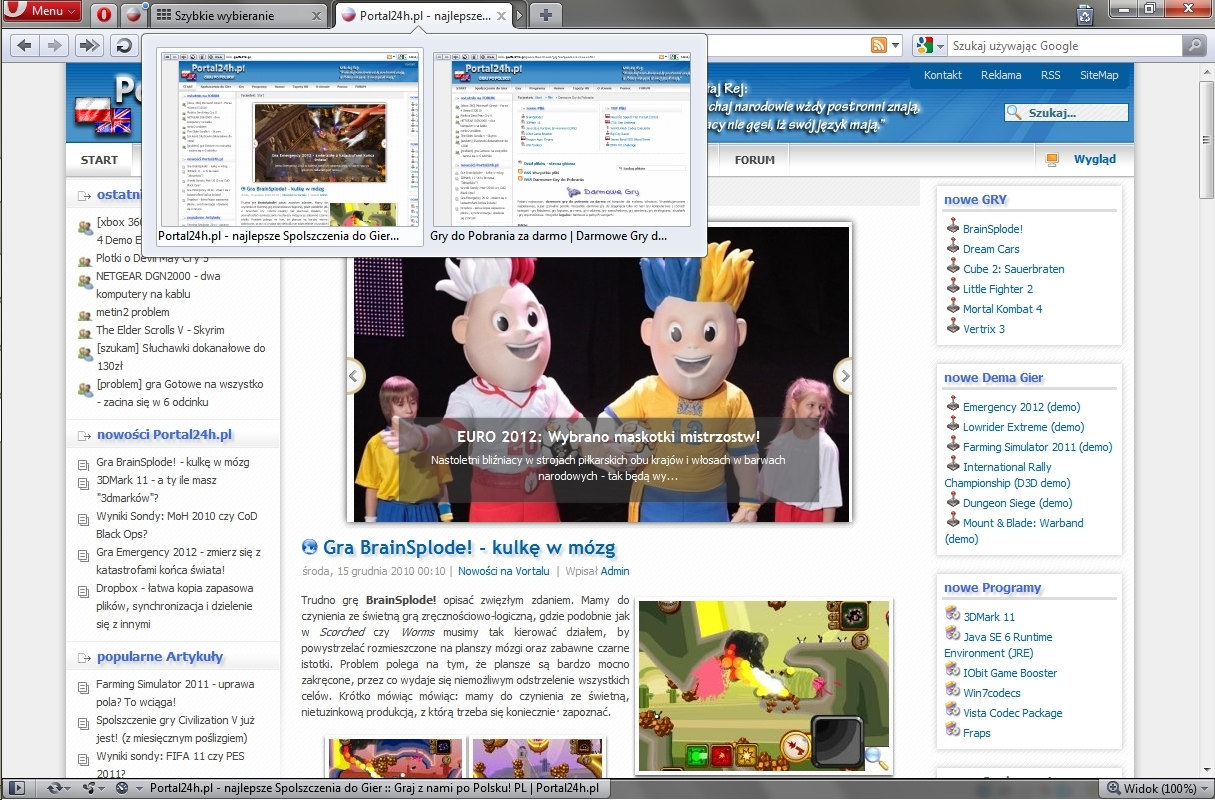The image size is (1215, 800).
Task: Click the RSS feed icon in address bar
Action: (x=878, y=45)
